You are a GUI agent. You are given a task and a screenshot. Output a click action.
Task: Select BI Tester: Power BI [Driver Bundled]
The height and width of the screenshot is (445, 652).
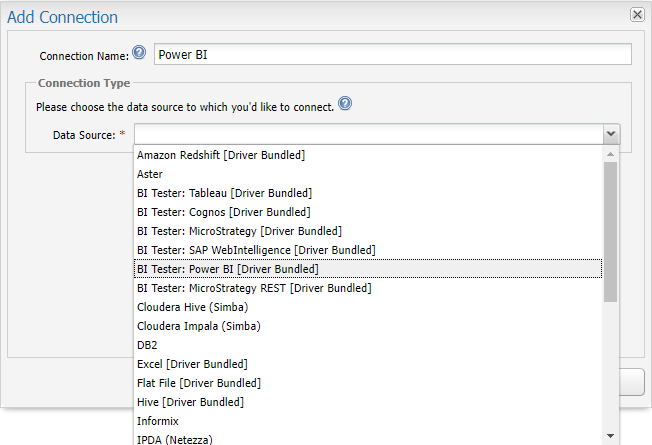coord(368,269)
